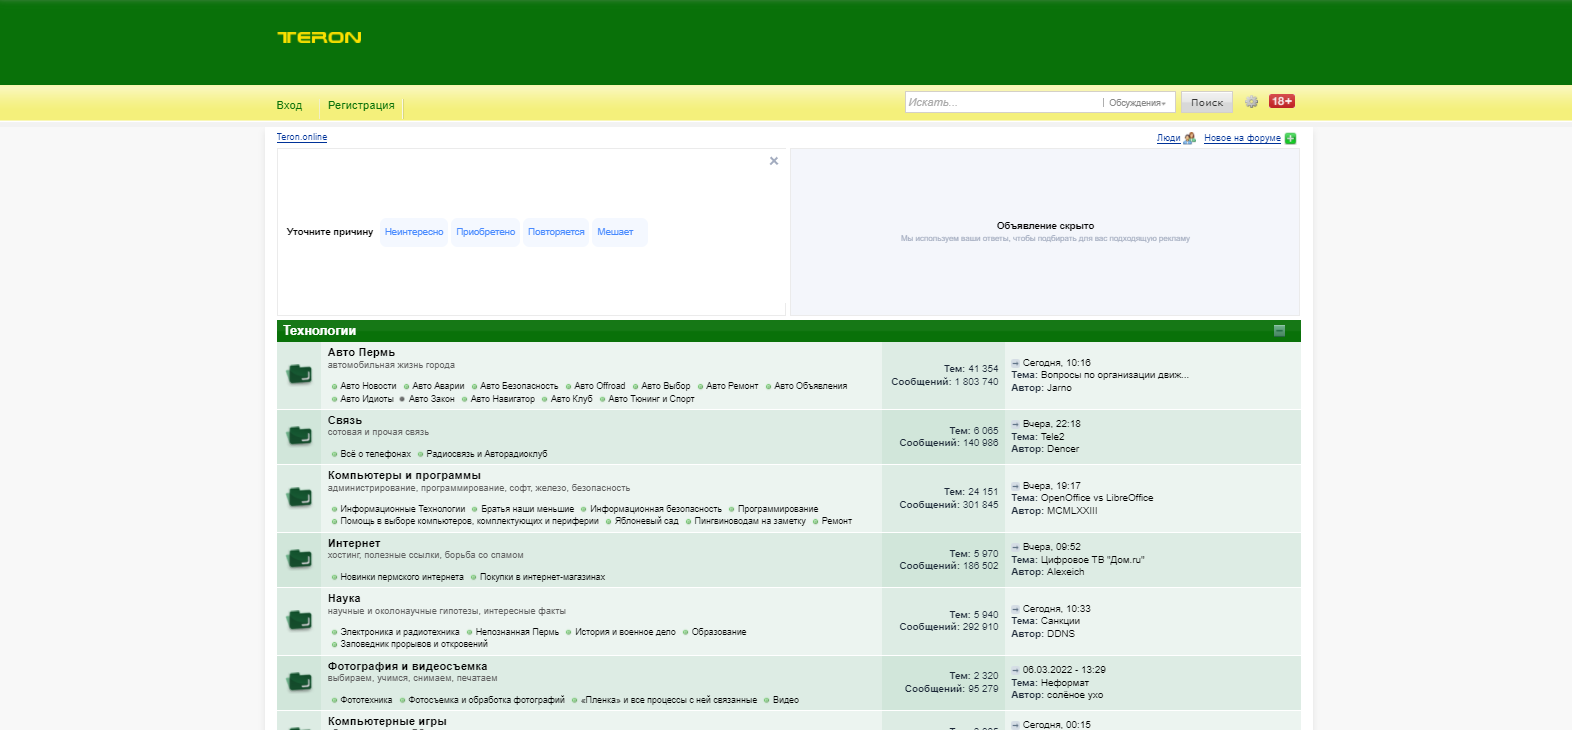Open the Компьютерные игры forum
The height and width of the screenshot is (730, 1572).
click(x=387, y=721)
